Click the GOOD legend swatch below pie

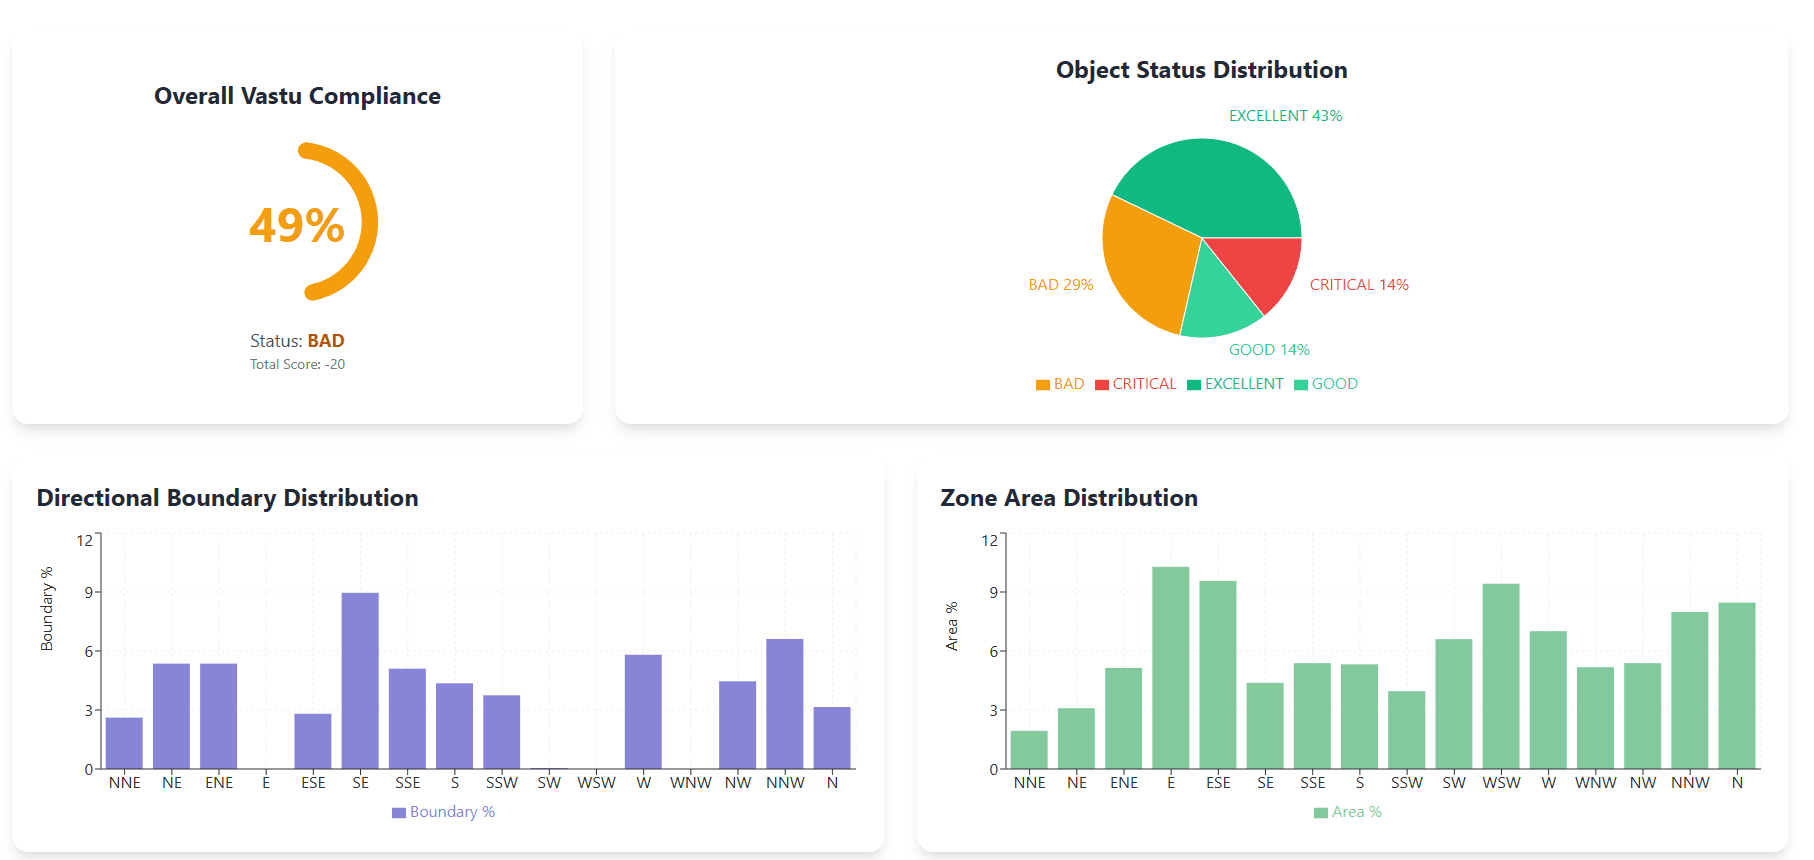[x=1301, y=385]
